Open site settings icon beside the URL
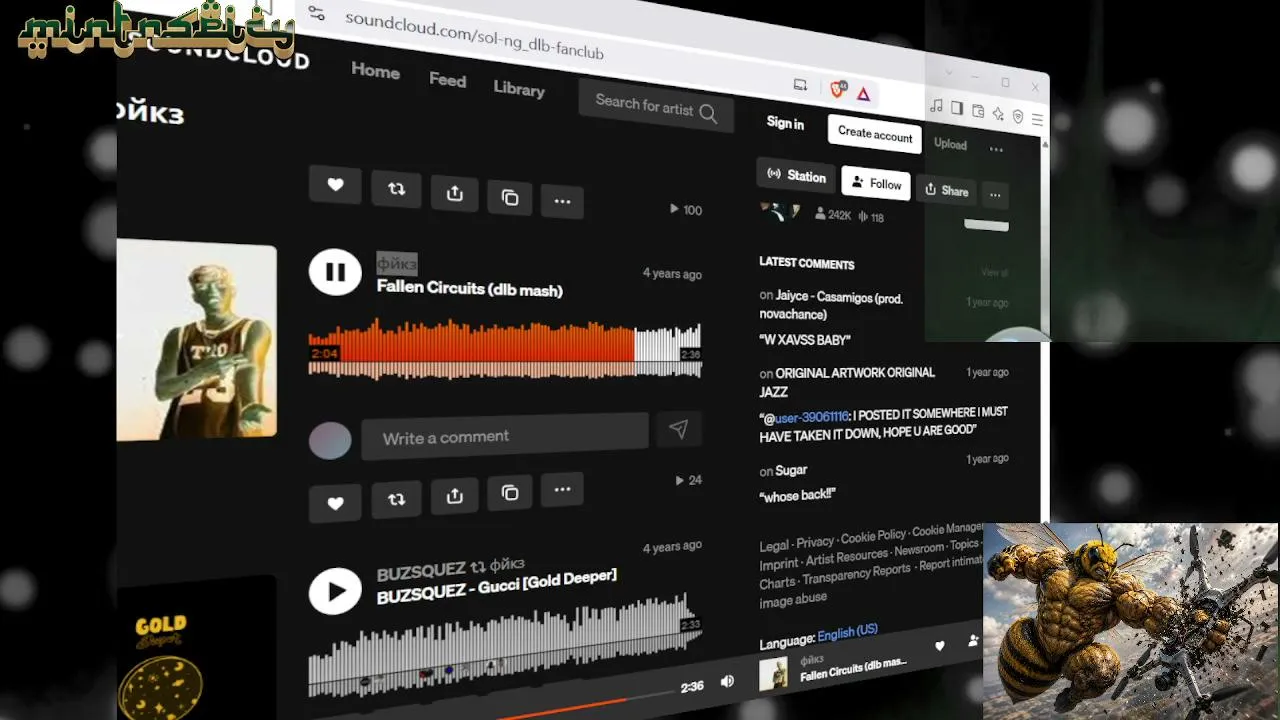This screenshot has height=720, width=1280. [316, 13]
